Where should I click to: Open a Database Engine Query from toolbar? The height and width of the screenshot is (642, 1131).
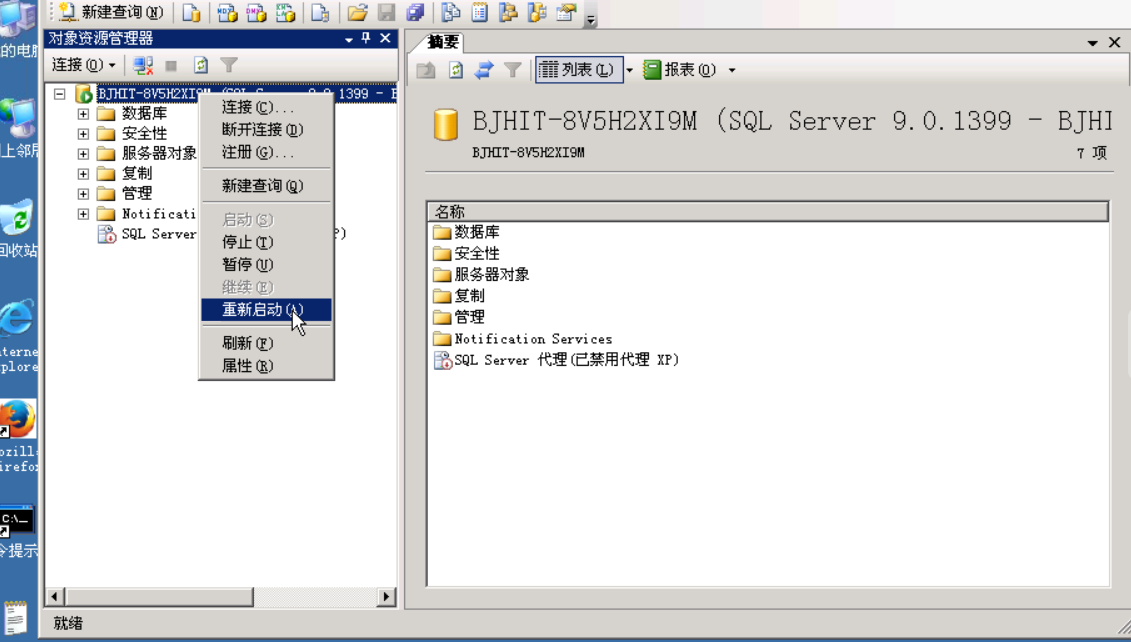click(191, 12)
